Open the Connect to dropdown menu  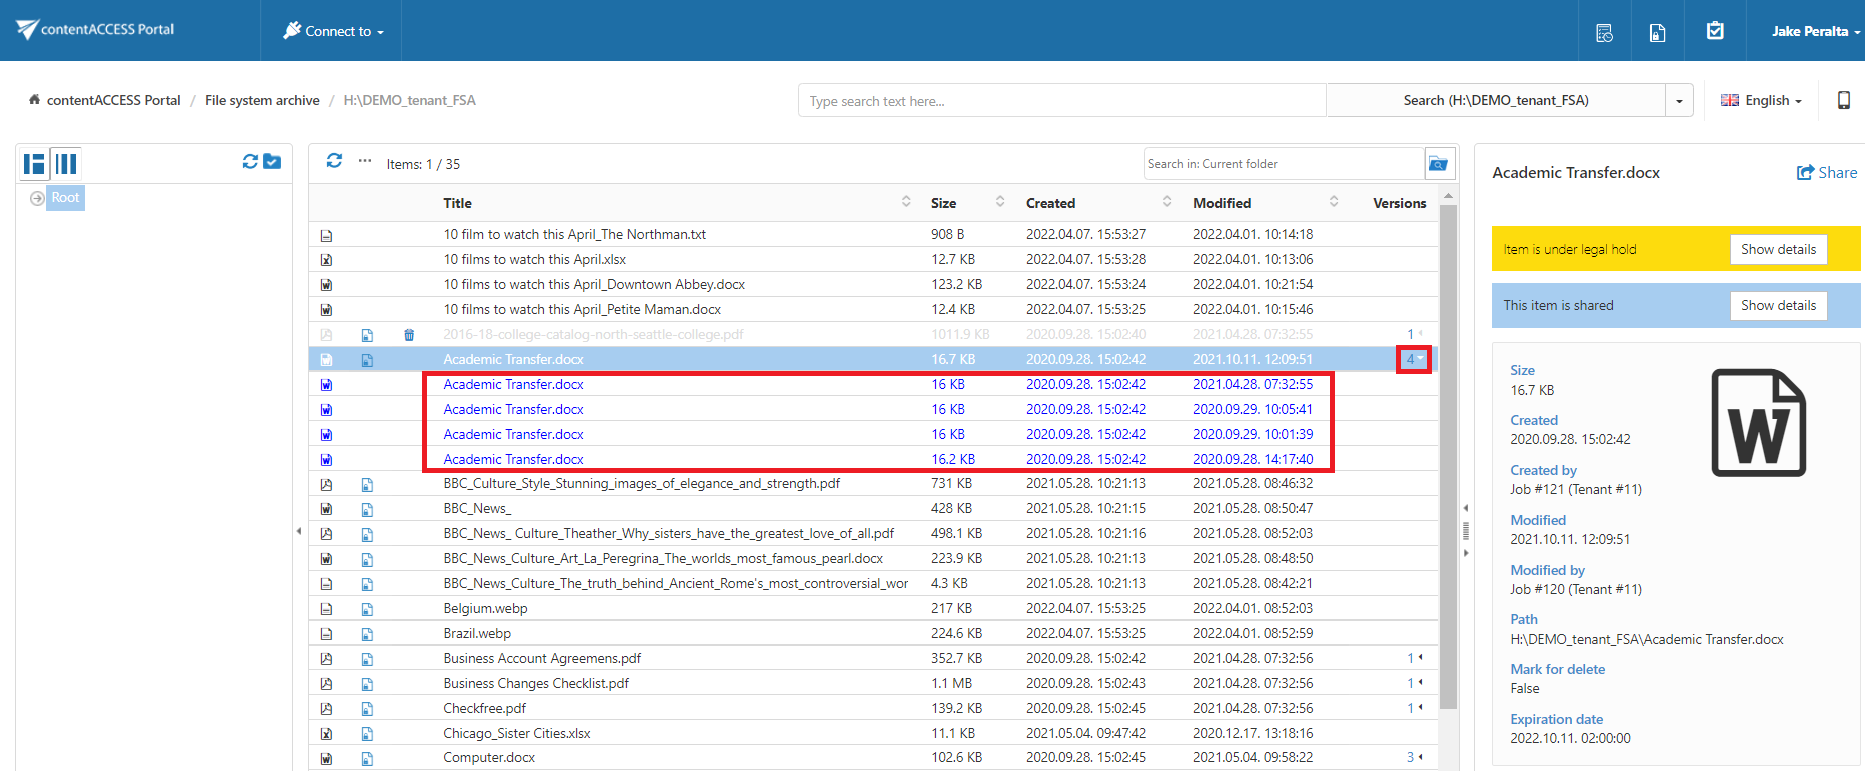334,31
